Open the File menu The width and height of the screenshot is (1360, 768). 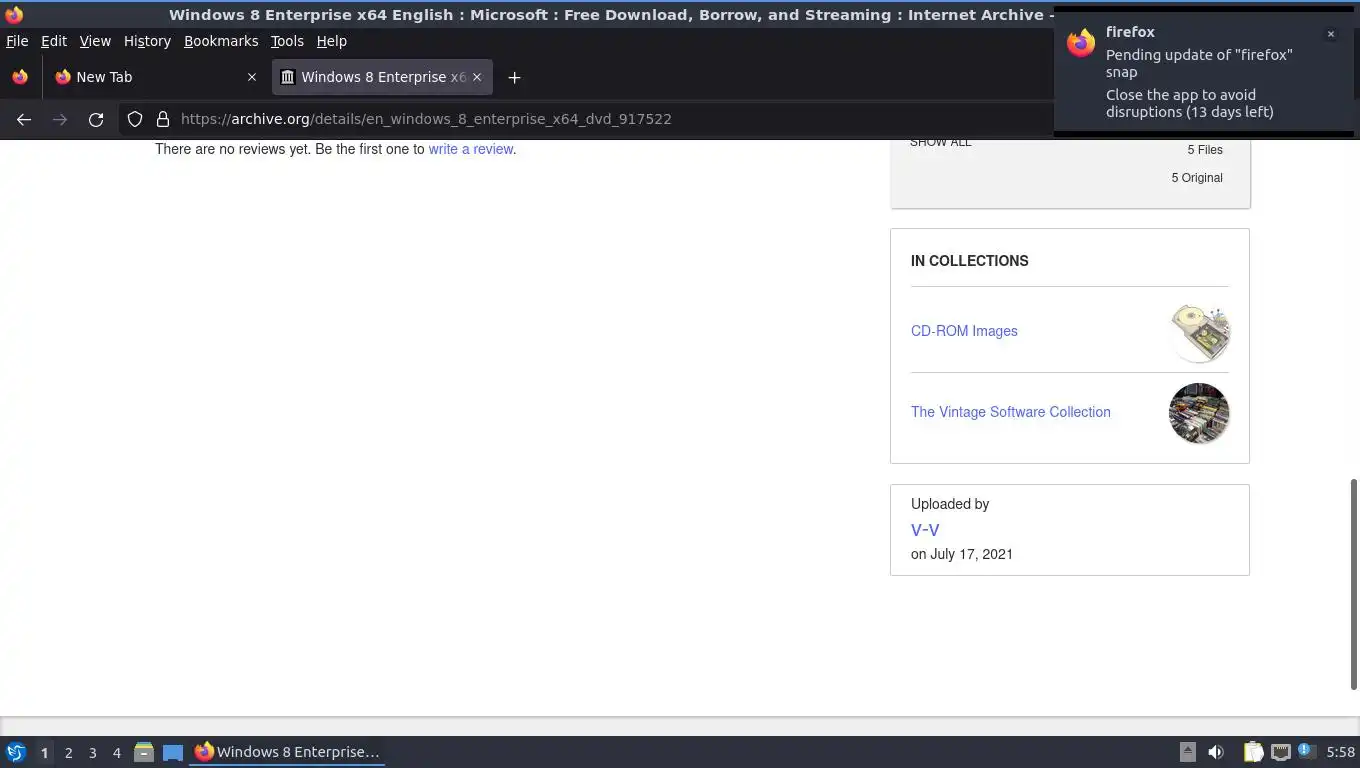pyautogui.click(x=17, y=41)
